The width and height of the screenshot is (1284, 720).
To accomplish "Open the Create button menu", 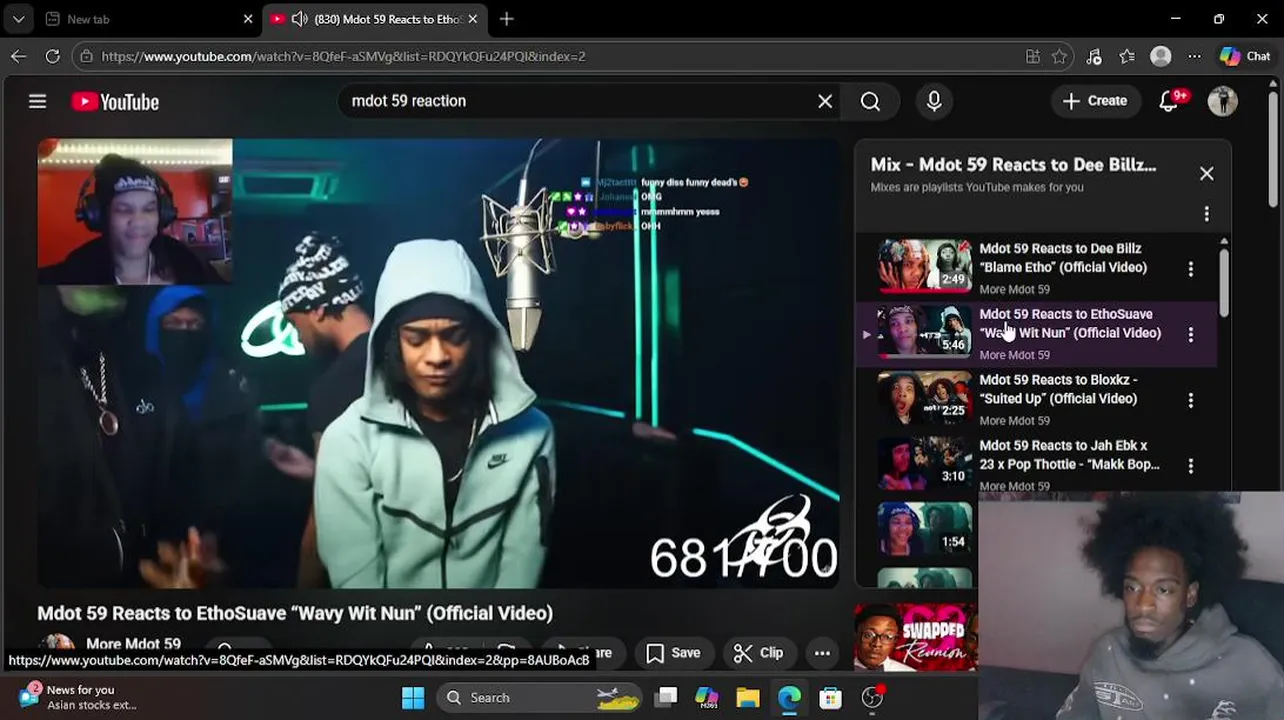I will click(1095, 101).
